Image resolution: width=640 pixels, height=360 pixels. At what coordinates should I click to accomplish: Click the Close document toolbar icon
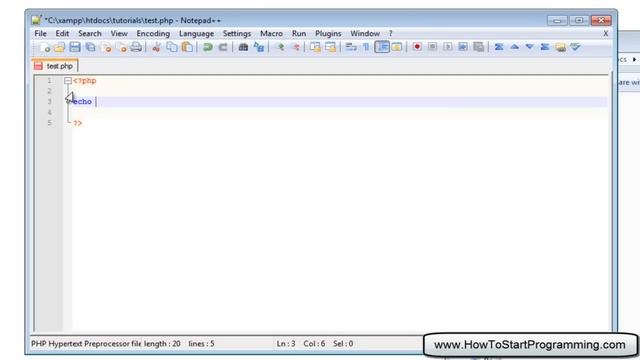coord(107,47)
